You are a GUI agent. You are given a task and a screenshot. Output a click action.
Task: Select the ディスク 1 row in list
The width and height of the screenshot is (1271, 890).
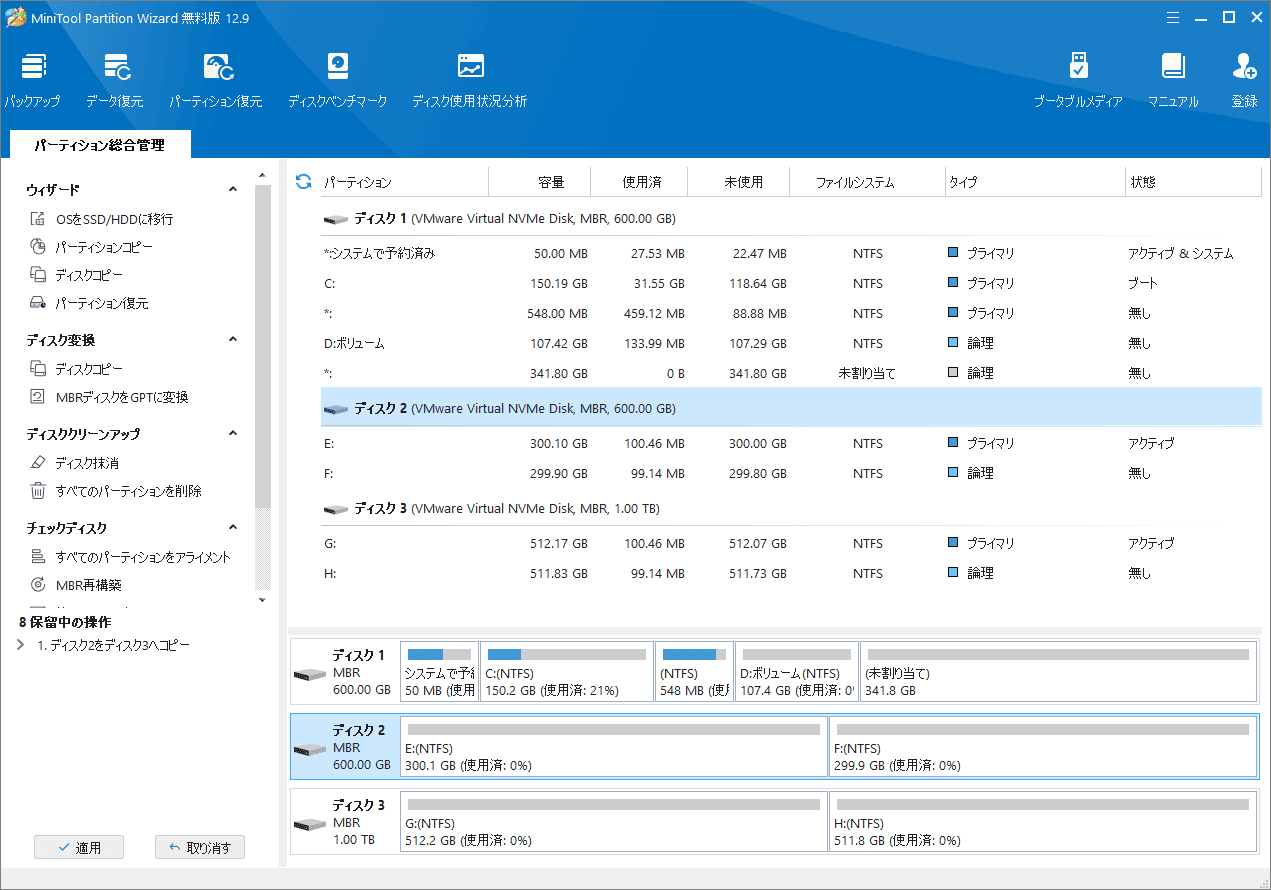[790, 218]
